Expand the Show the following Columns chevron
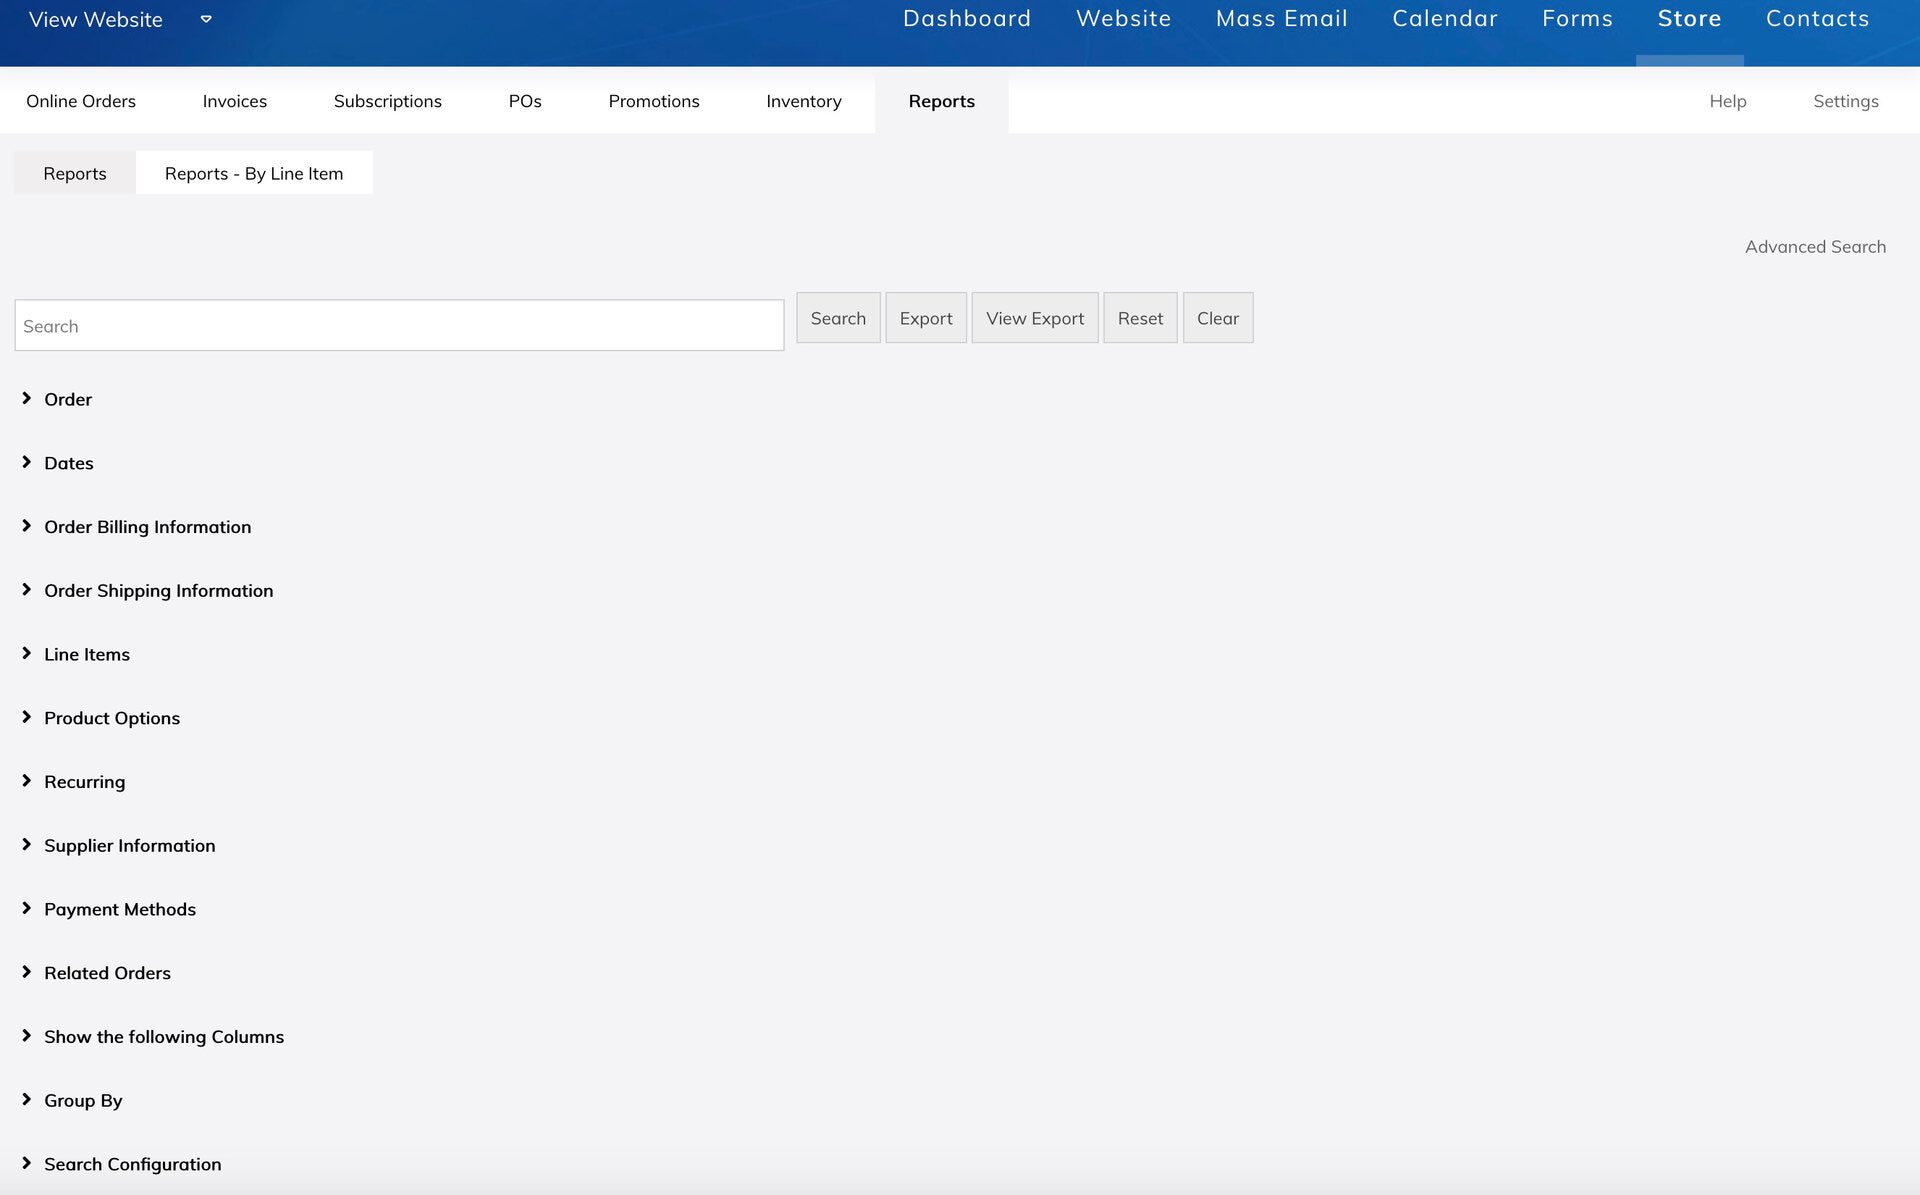The image size is (1920, 1195). click(27, 1036)
